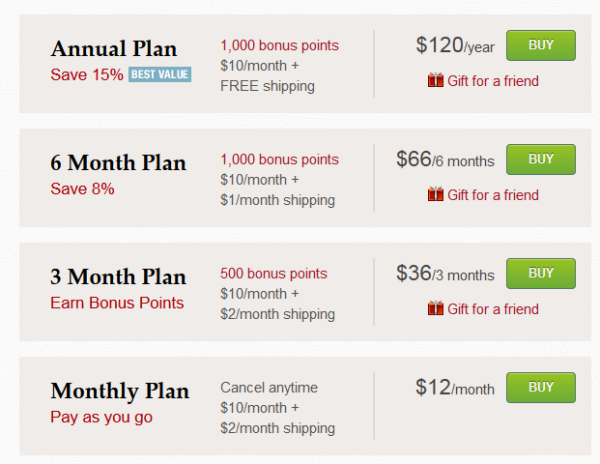Click the Save 15% text
This screenshot has height=464, width=600.
(x=87, y=75)
